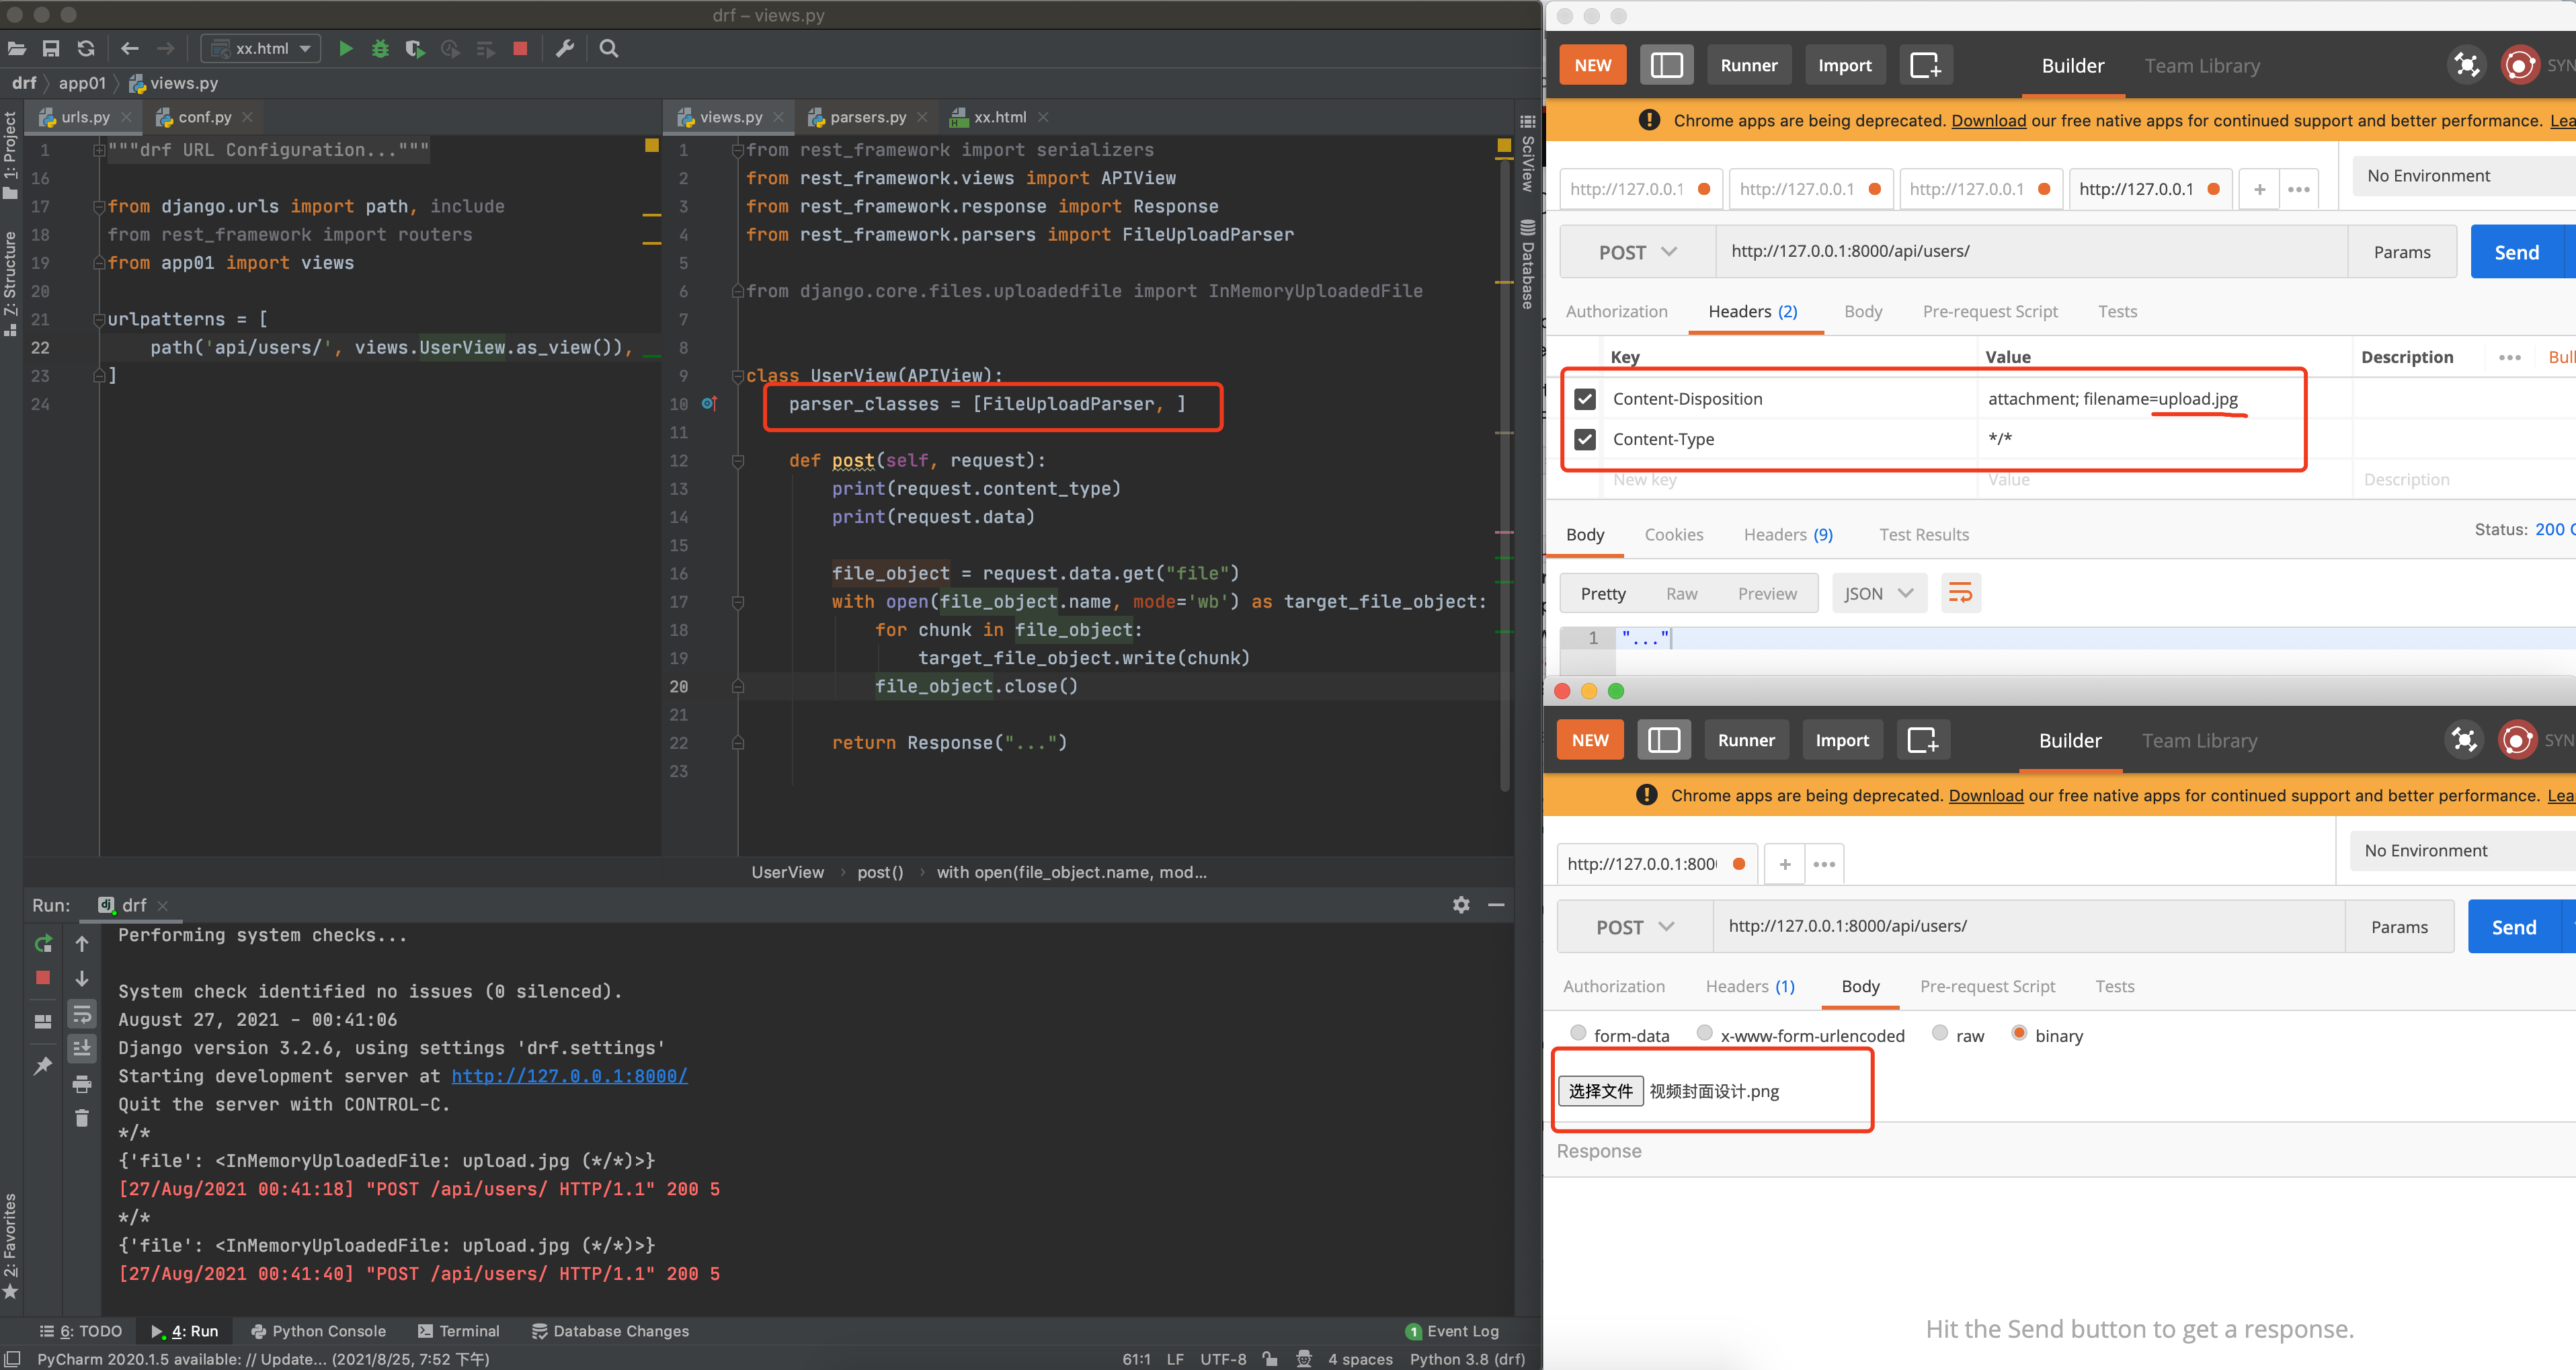Expand the POST method dropdown in upper Postman
Image resolution: width=2576 pixels, height=1370 pixels.
click(x=1637, y=252)
